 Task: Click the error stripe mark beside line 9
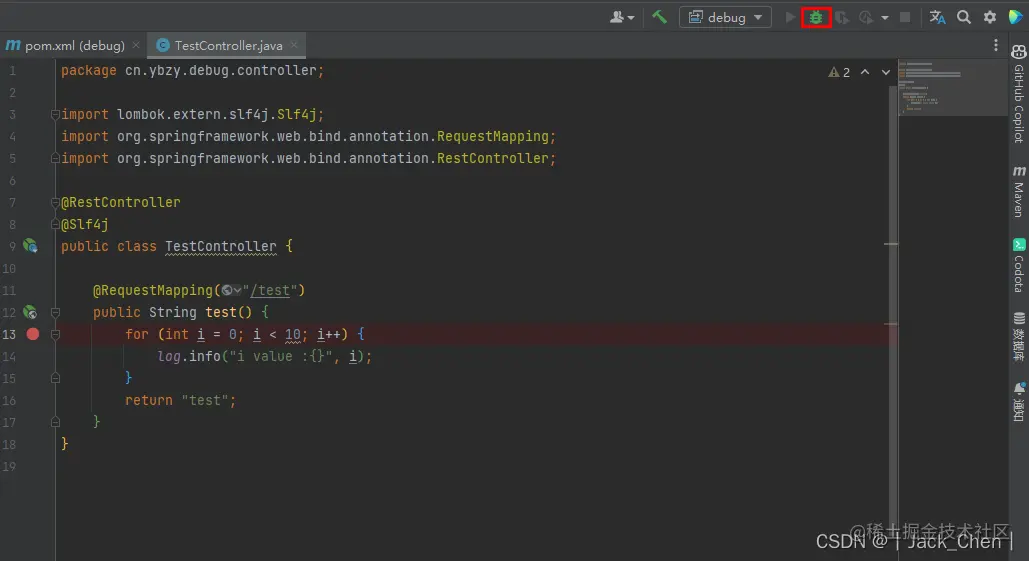891,244
